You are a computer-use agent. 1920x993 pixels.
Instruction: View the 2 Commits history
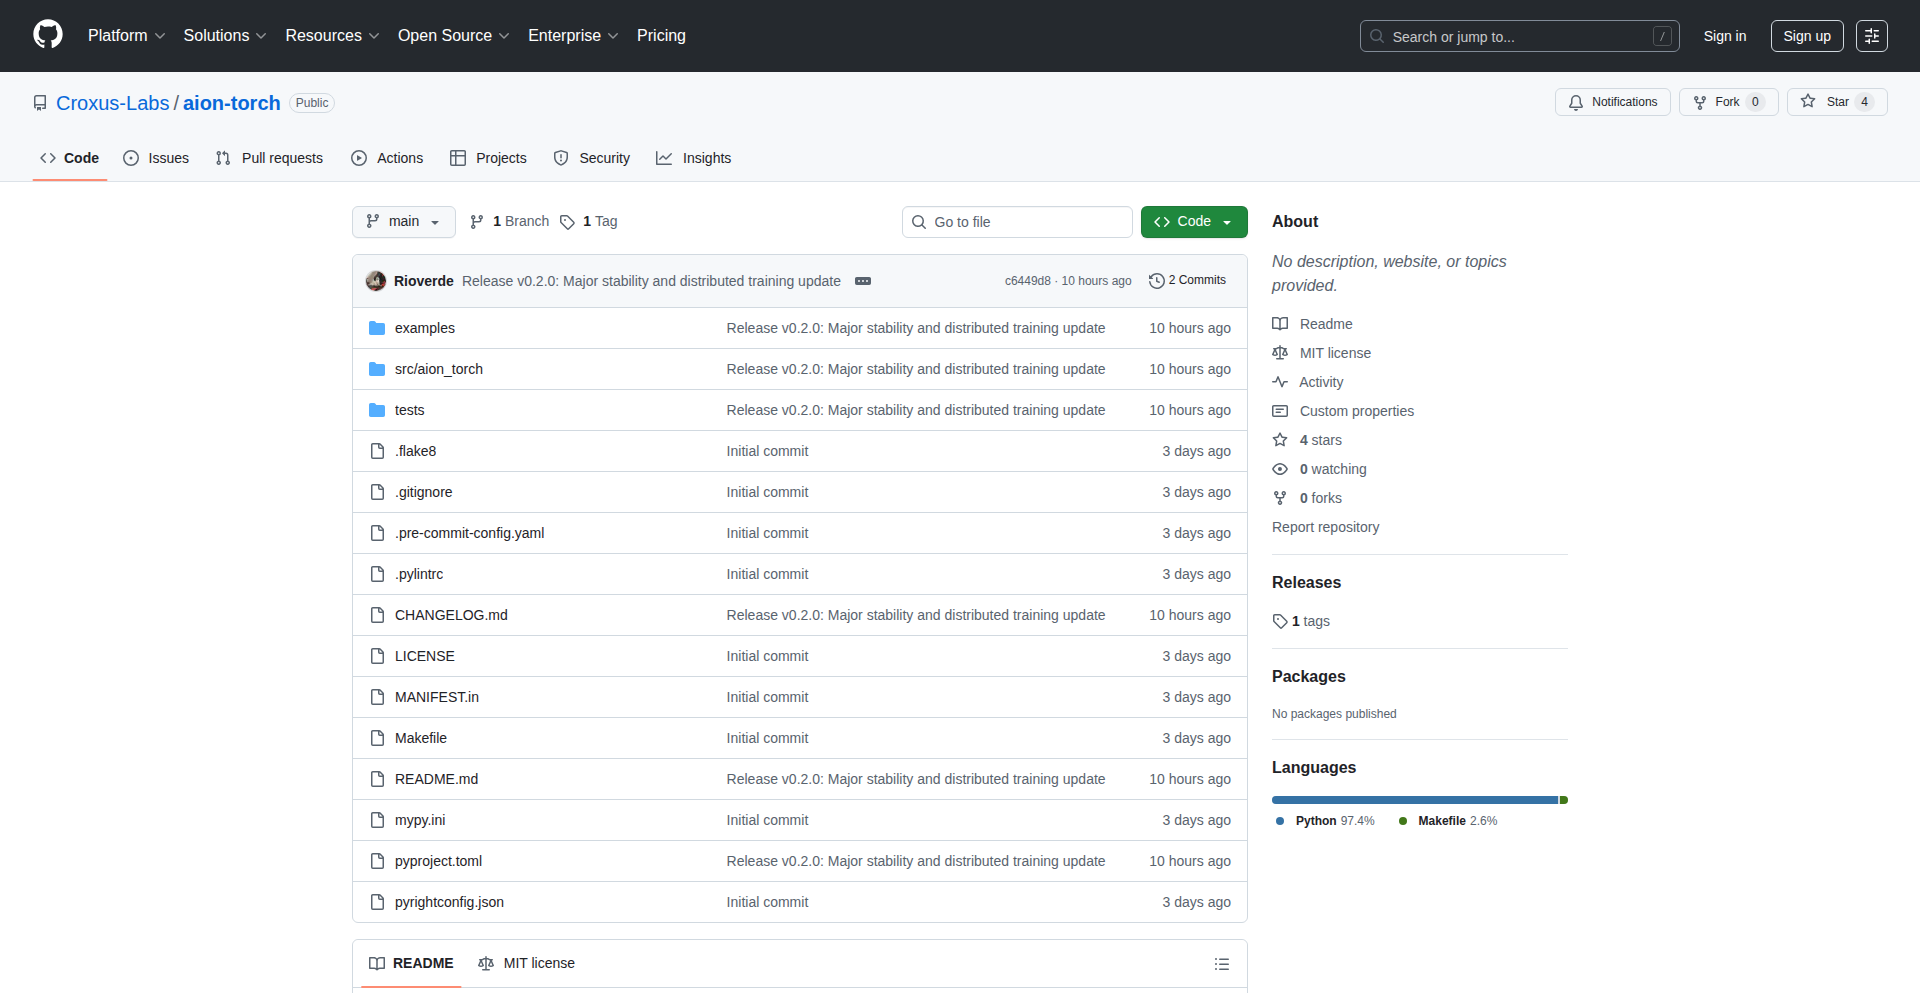coord(1187,281)
